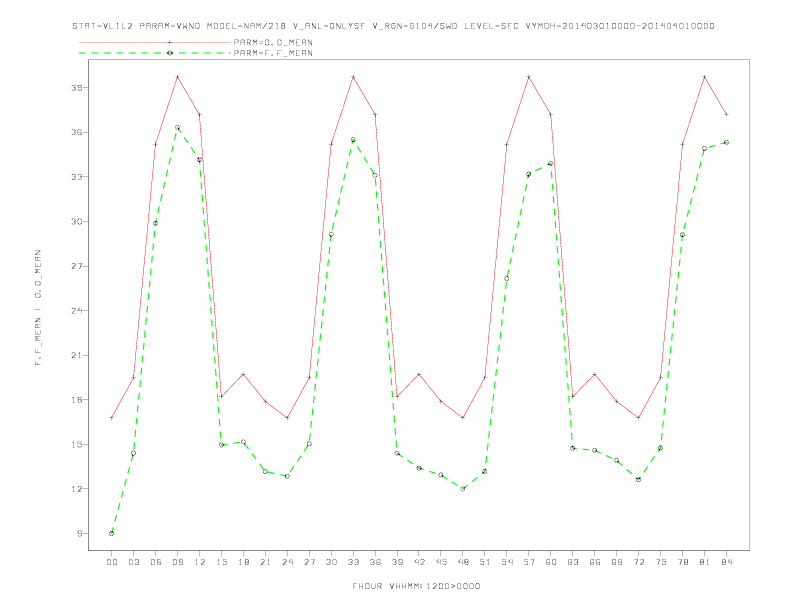Click y-axis tick label 15

77,444
